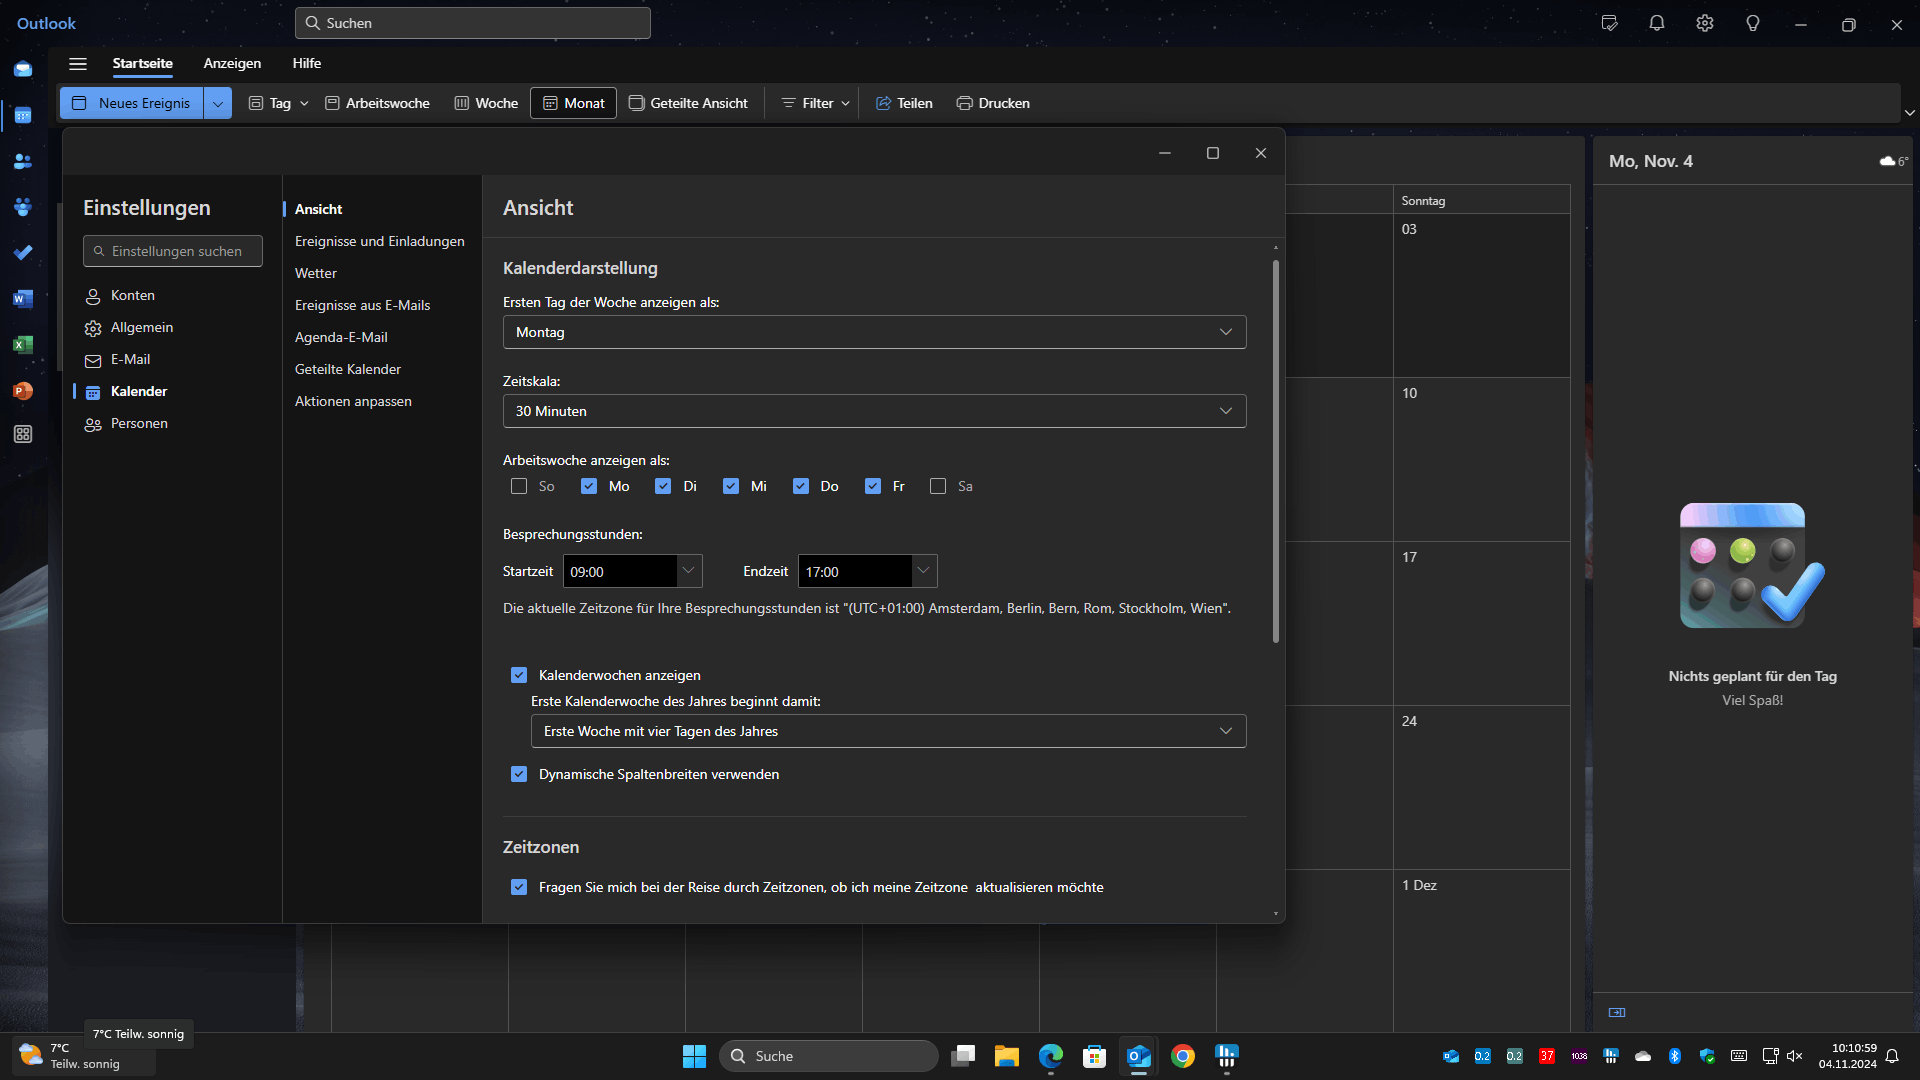Disable Dynamische Spaltenbreiten verwenden
The image size is (1920, 1080).
point(519,775)
